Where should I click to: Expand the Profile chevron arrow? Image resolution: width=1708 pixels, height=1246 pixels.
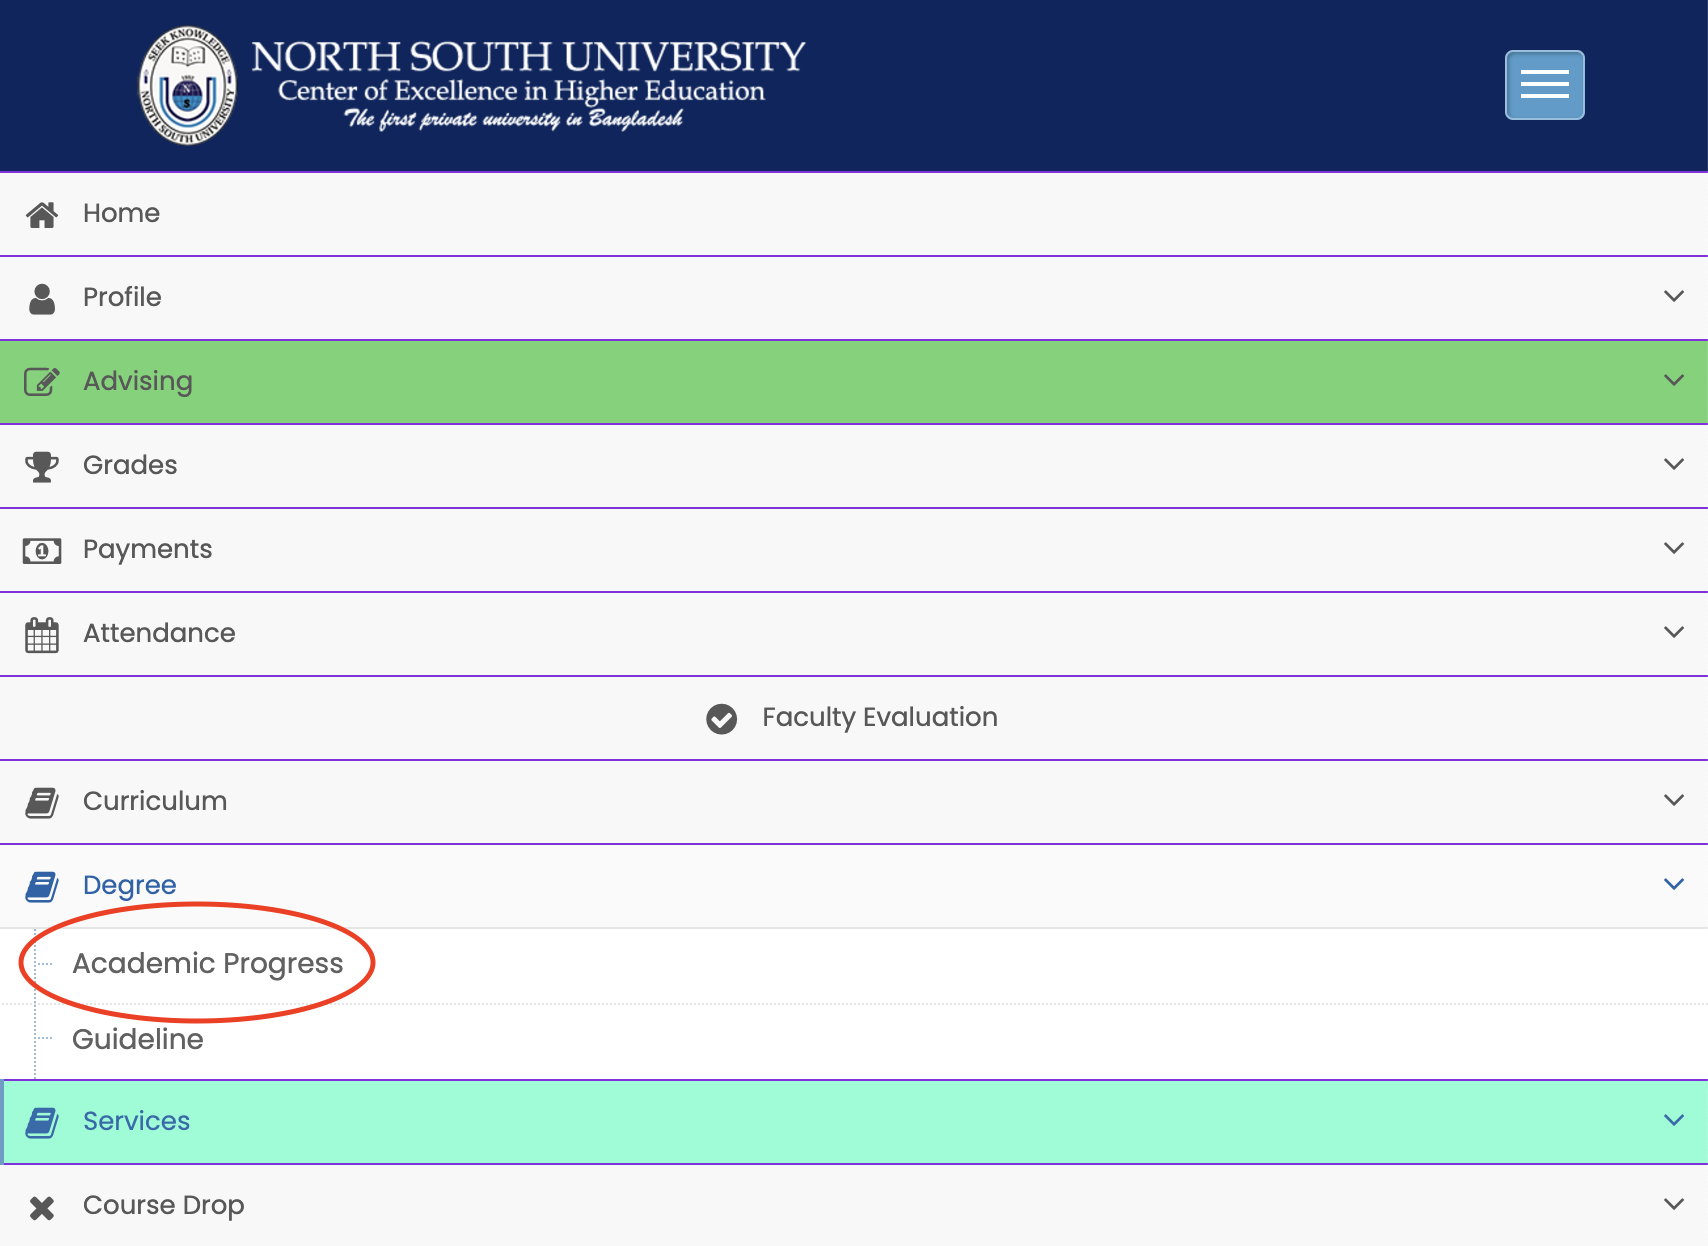pos(1674,296)
